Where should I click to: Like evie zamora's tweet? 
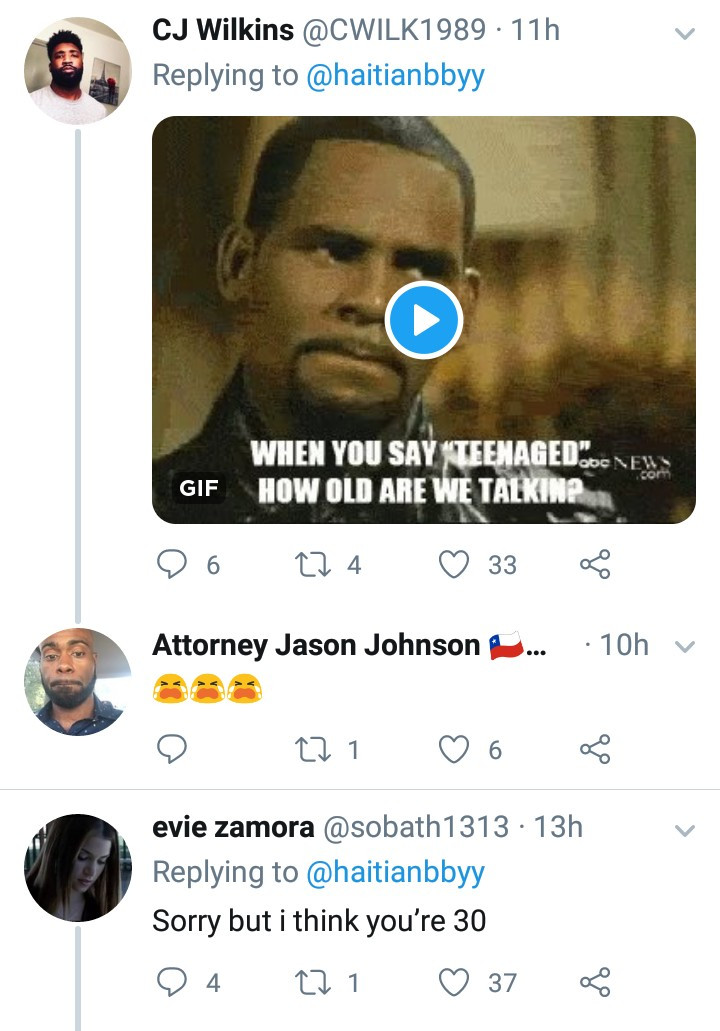pyautogui.click(x=456, y=982)
